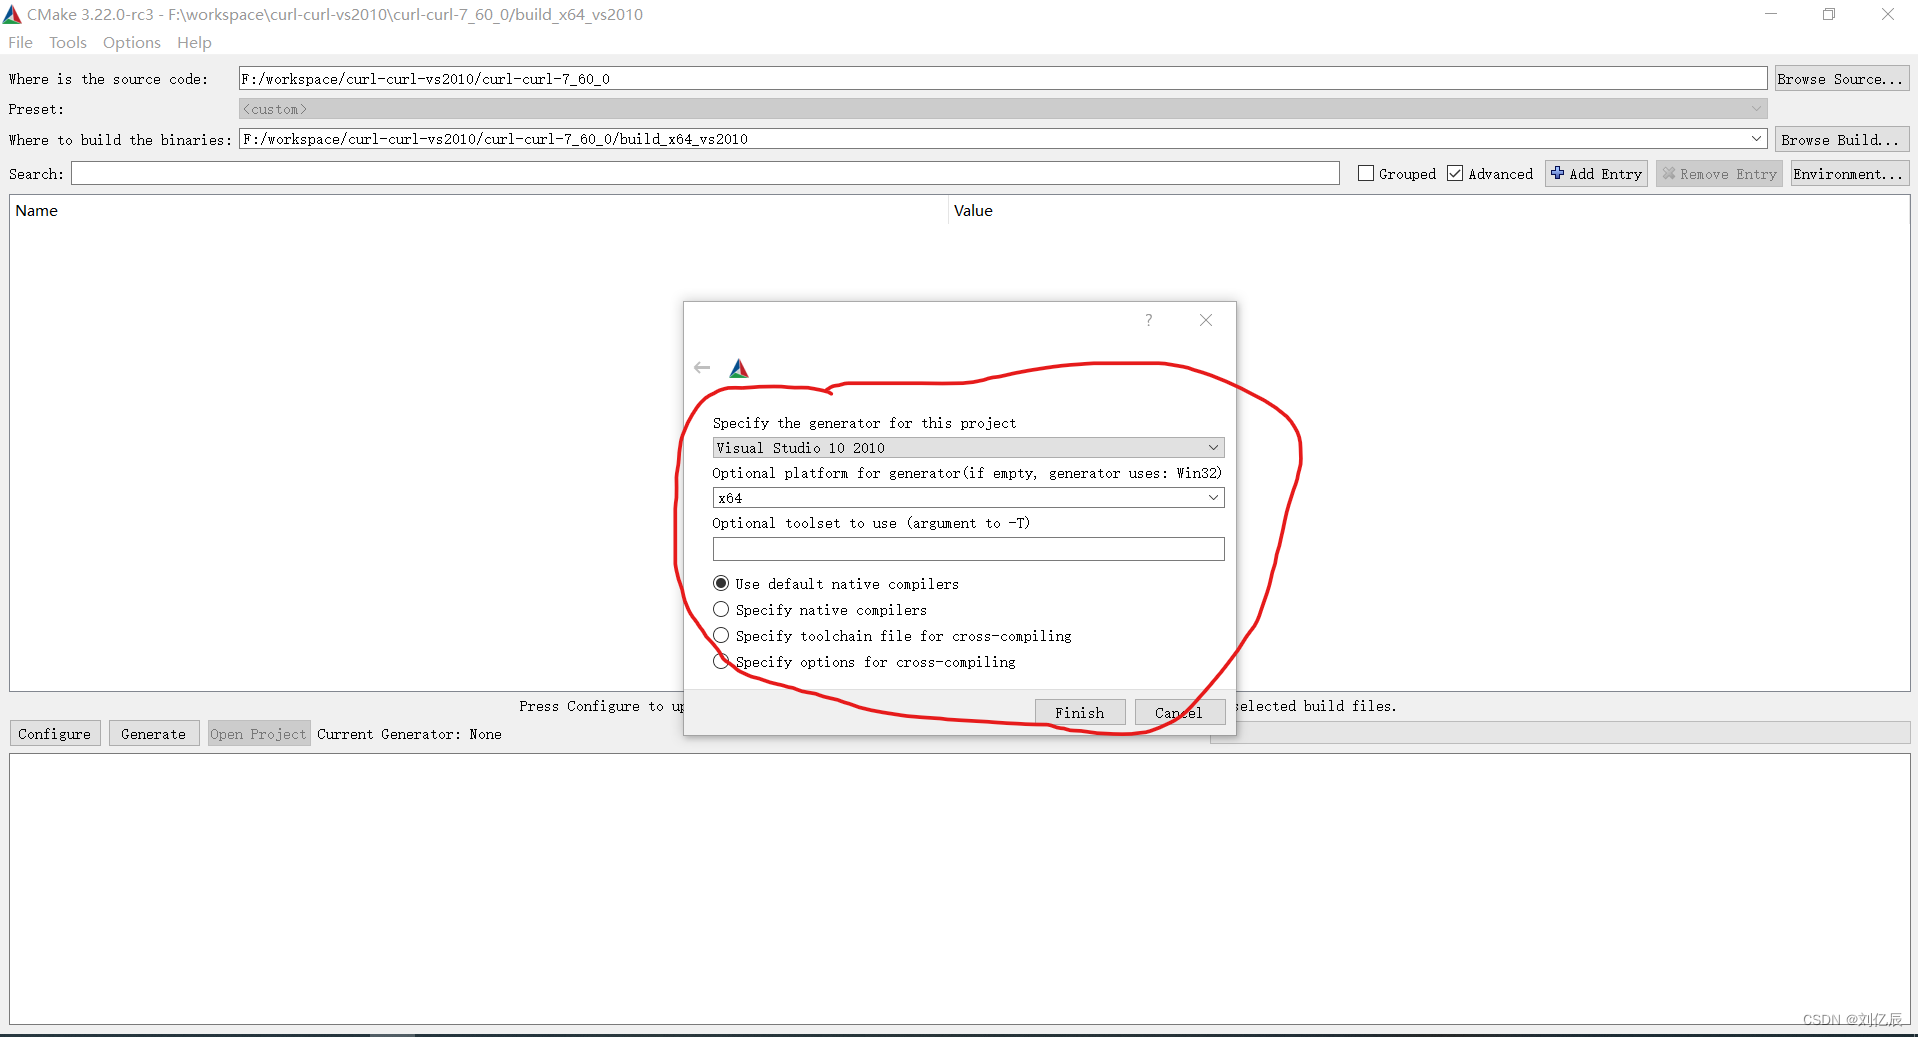Click the source code path field
The height and width of the screenshot is (1037, 1918).
[1003, 79]
